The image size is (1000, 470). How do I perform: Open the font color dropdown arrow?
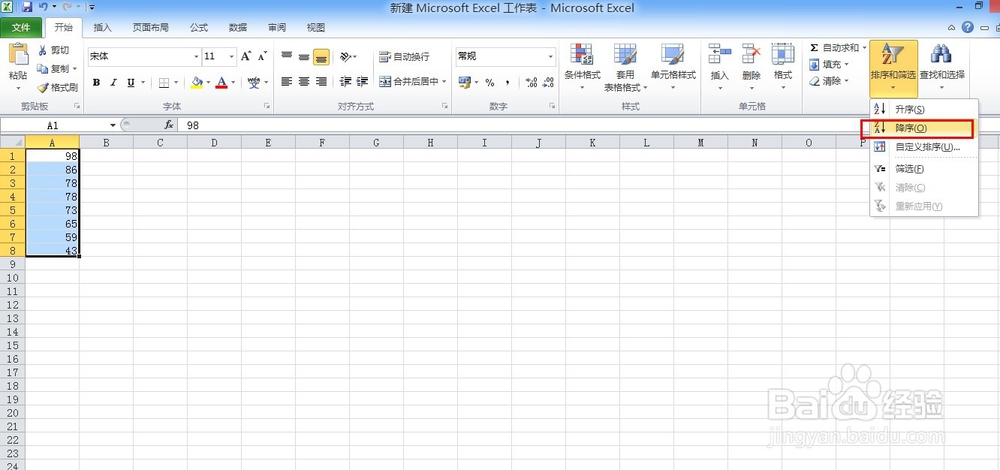tap(233, 82)
